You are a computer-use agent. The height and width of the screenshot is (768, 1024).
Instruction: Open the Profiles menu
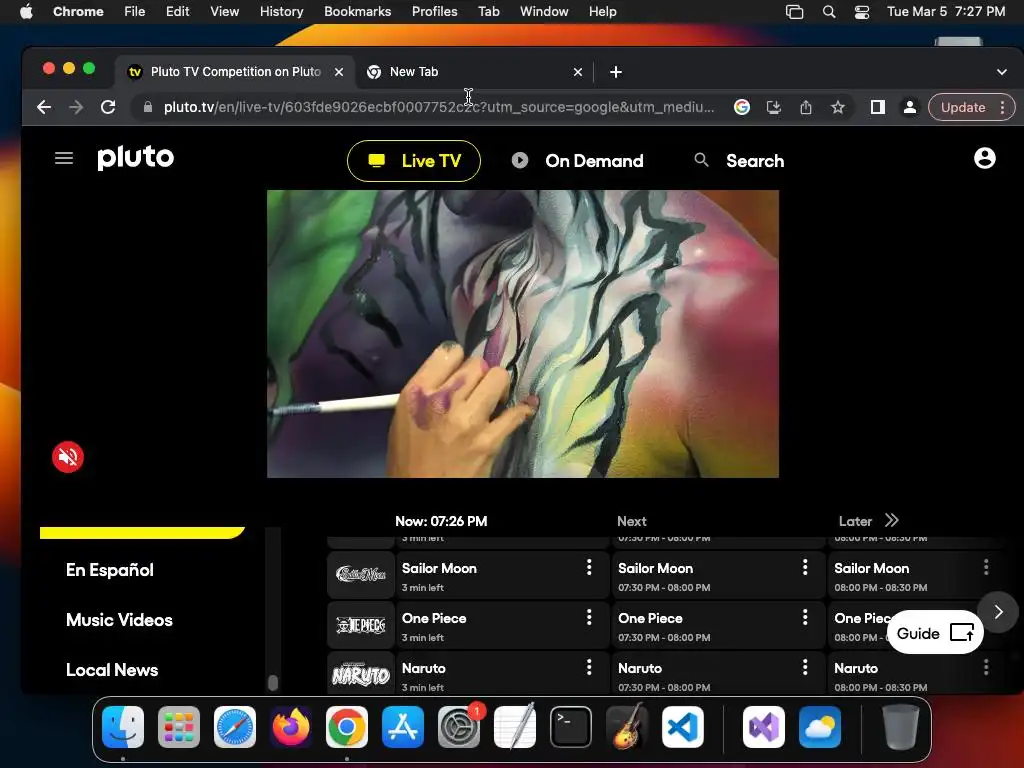[434, 11]
